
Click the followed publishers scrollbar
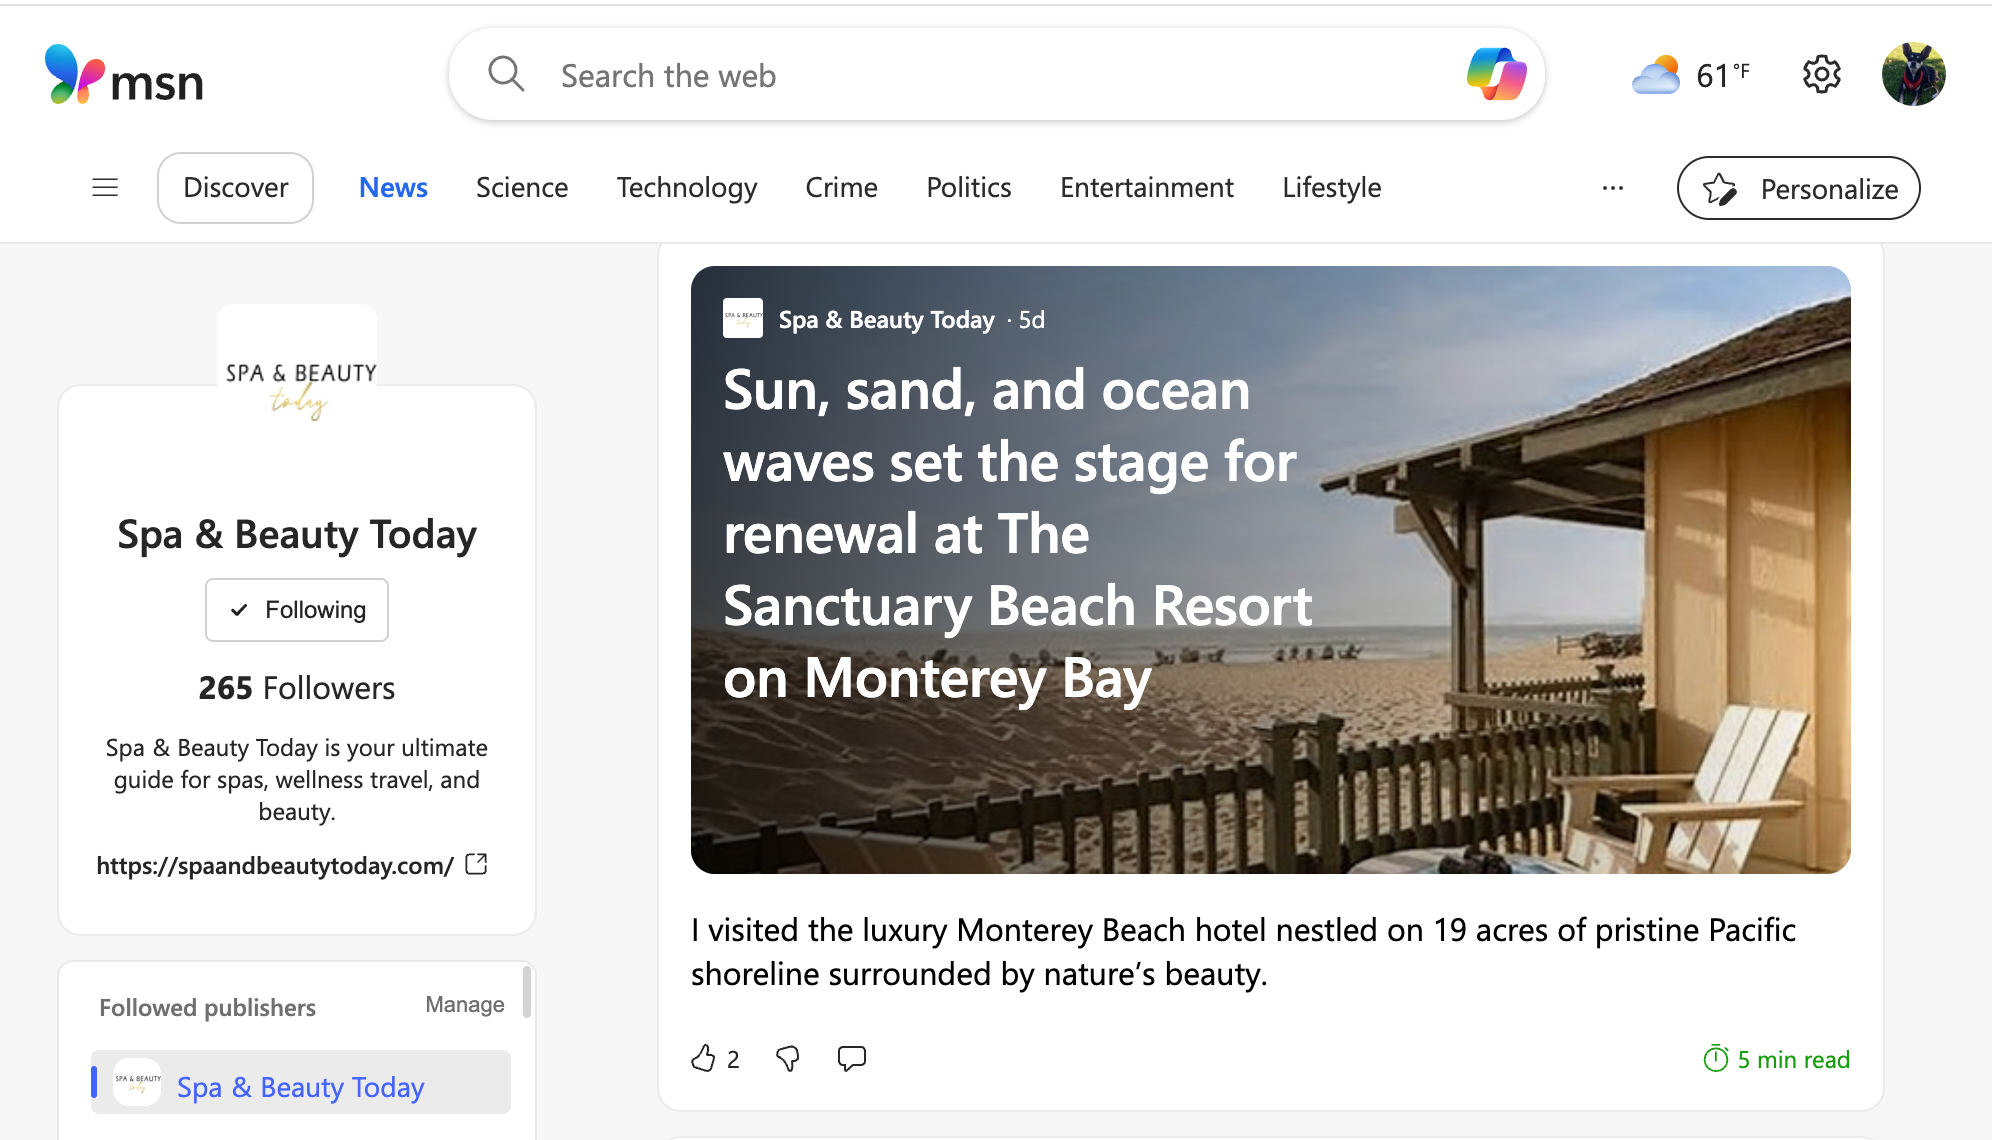[x=527, y=992]
